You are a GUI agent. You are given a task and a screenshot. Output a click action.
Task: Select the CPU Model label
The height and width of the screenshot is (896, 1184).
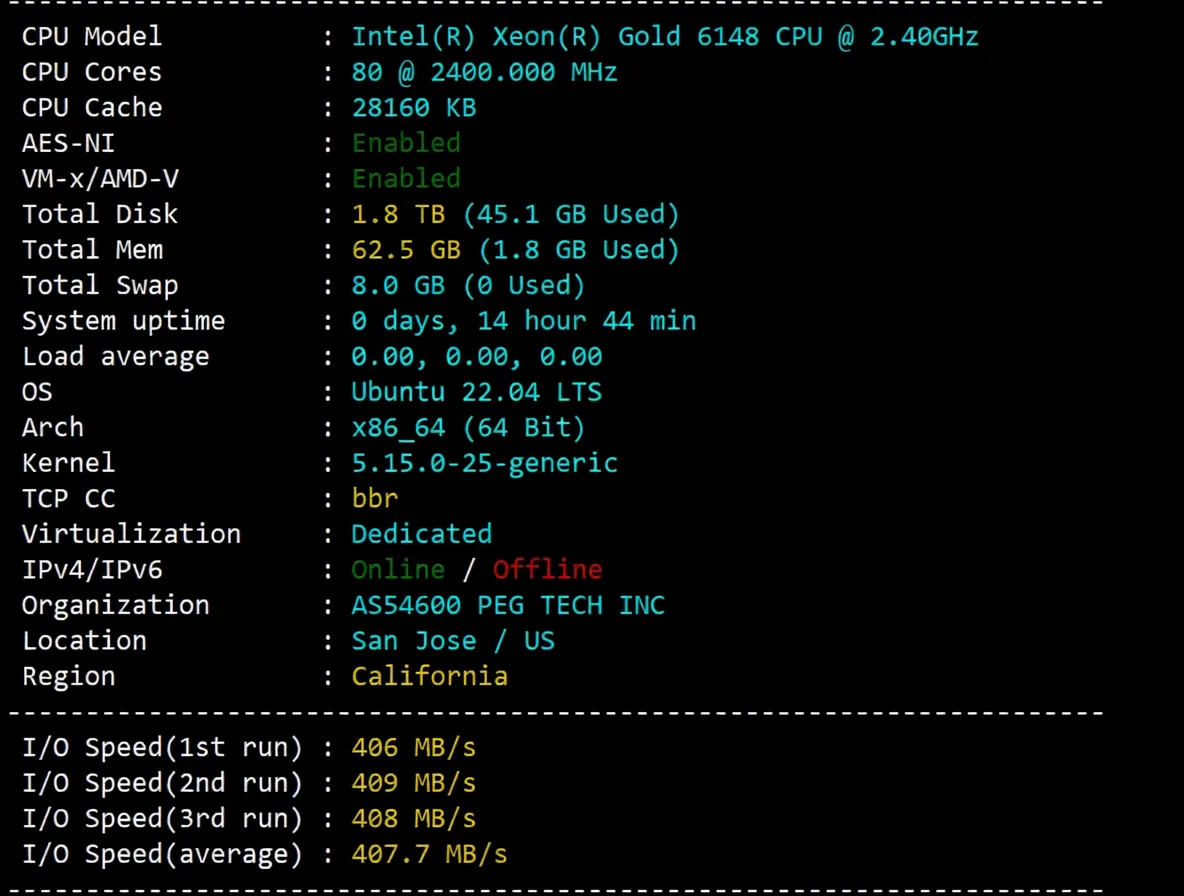[91, 36]
